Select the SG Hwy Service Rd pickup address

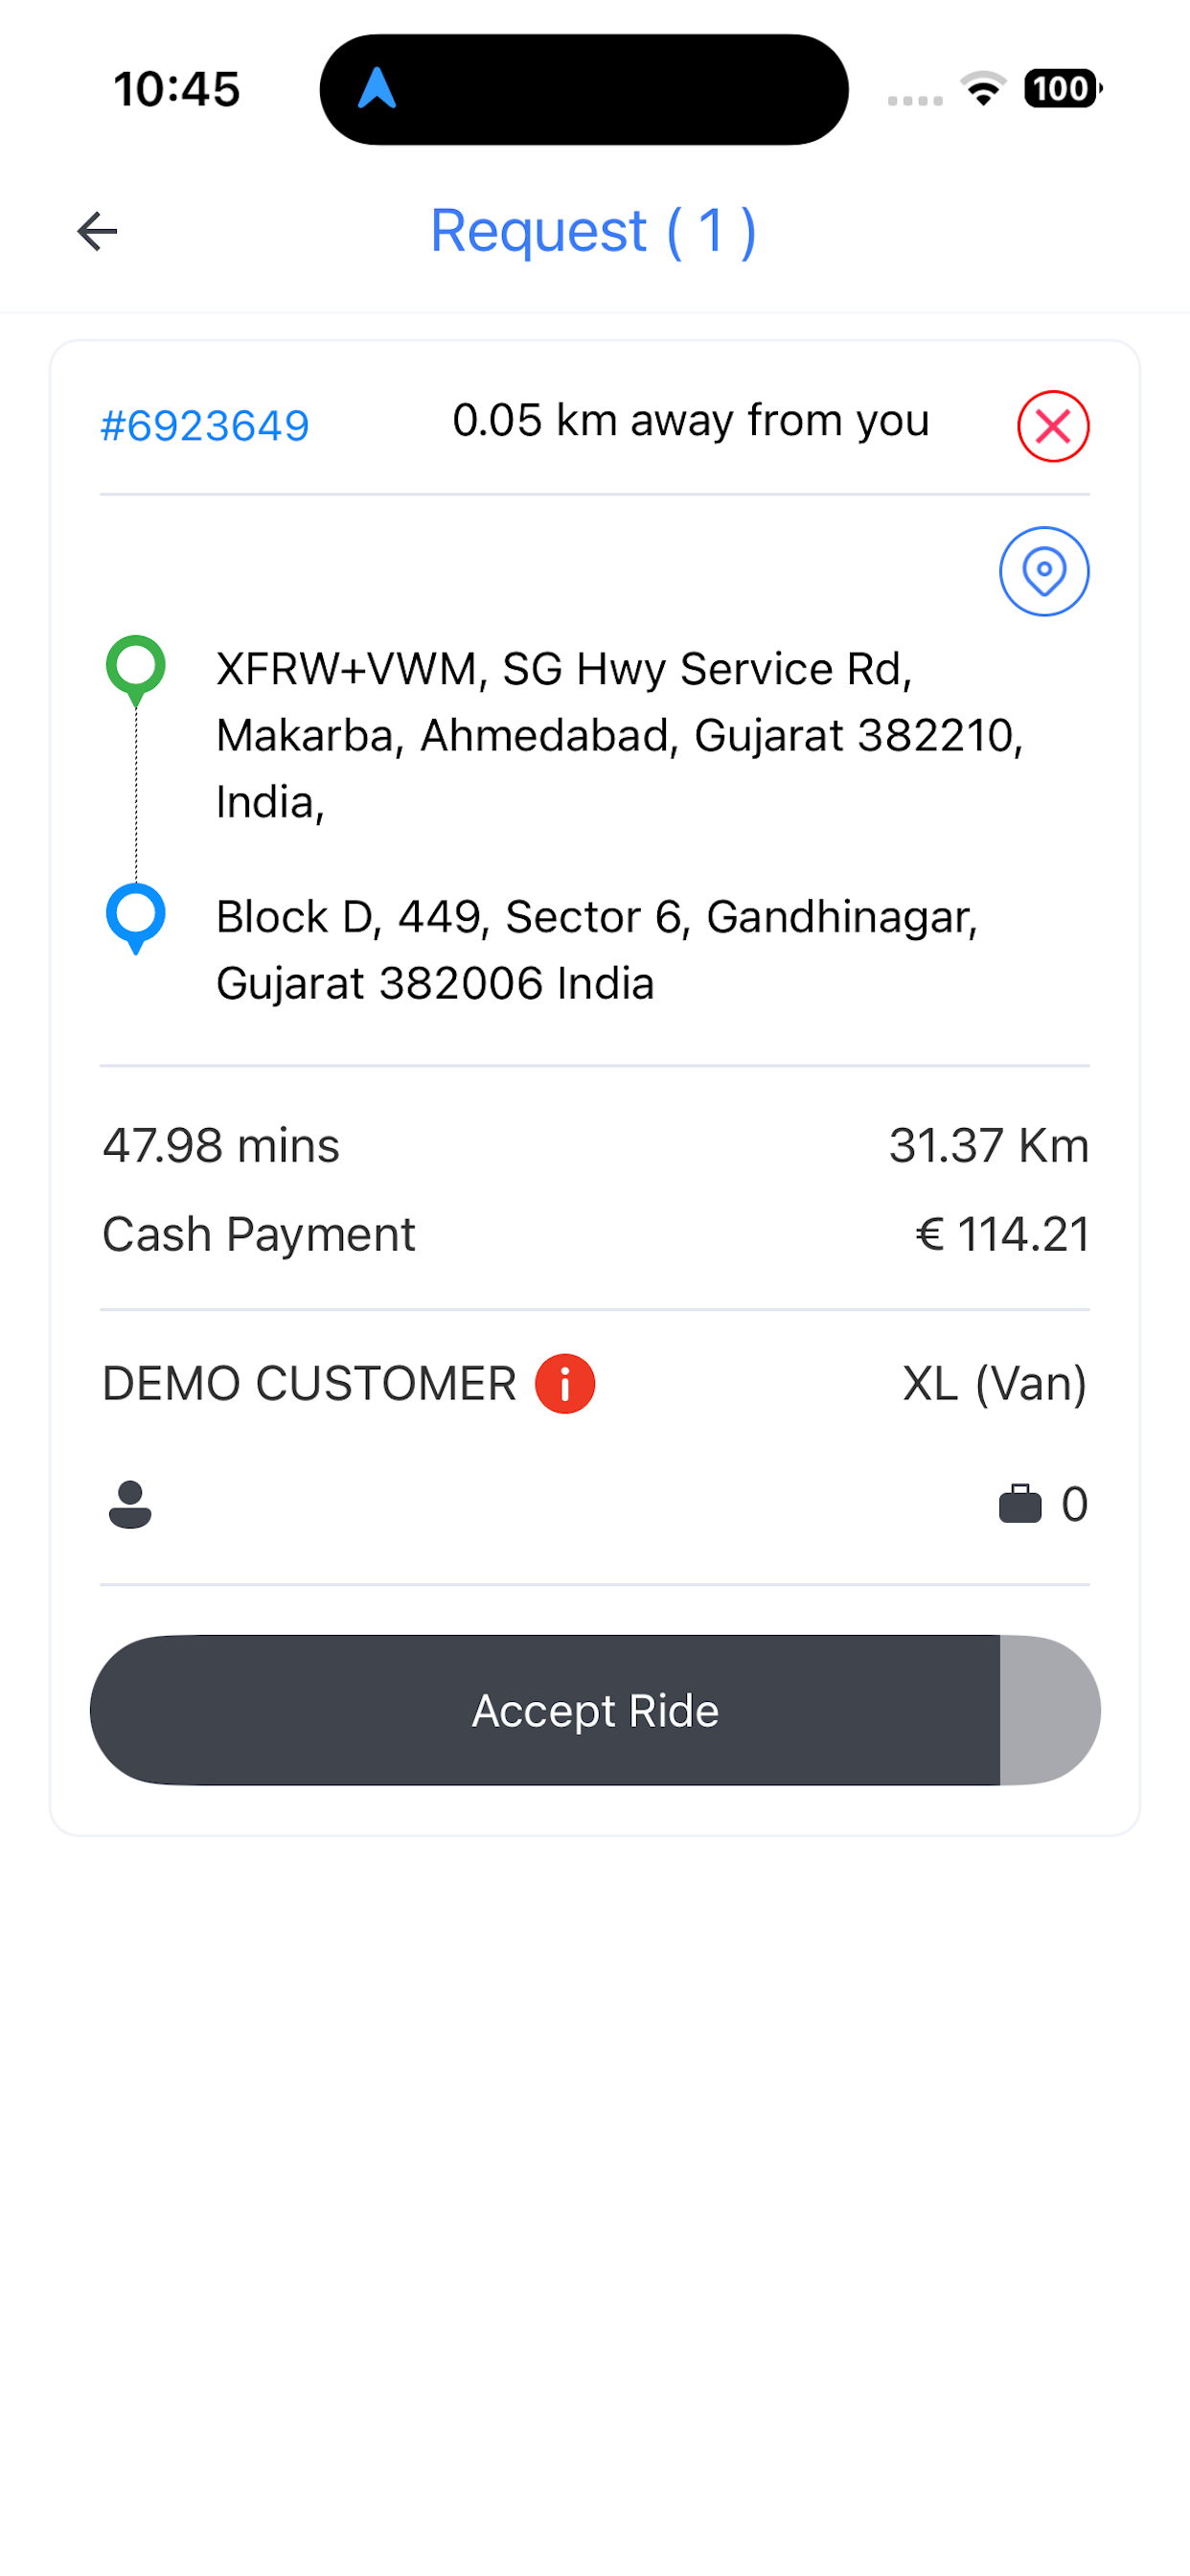coord(620,736)
